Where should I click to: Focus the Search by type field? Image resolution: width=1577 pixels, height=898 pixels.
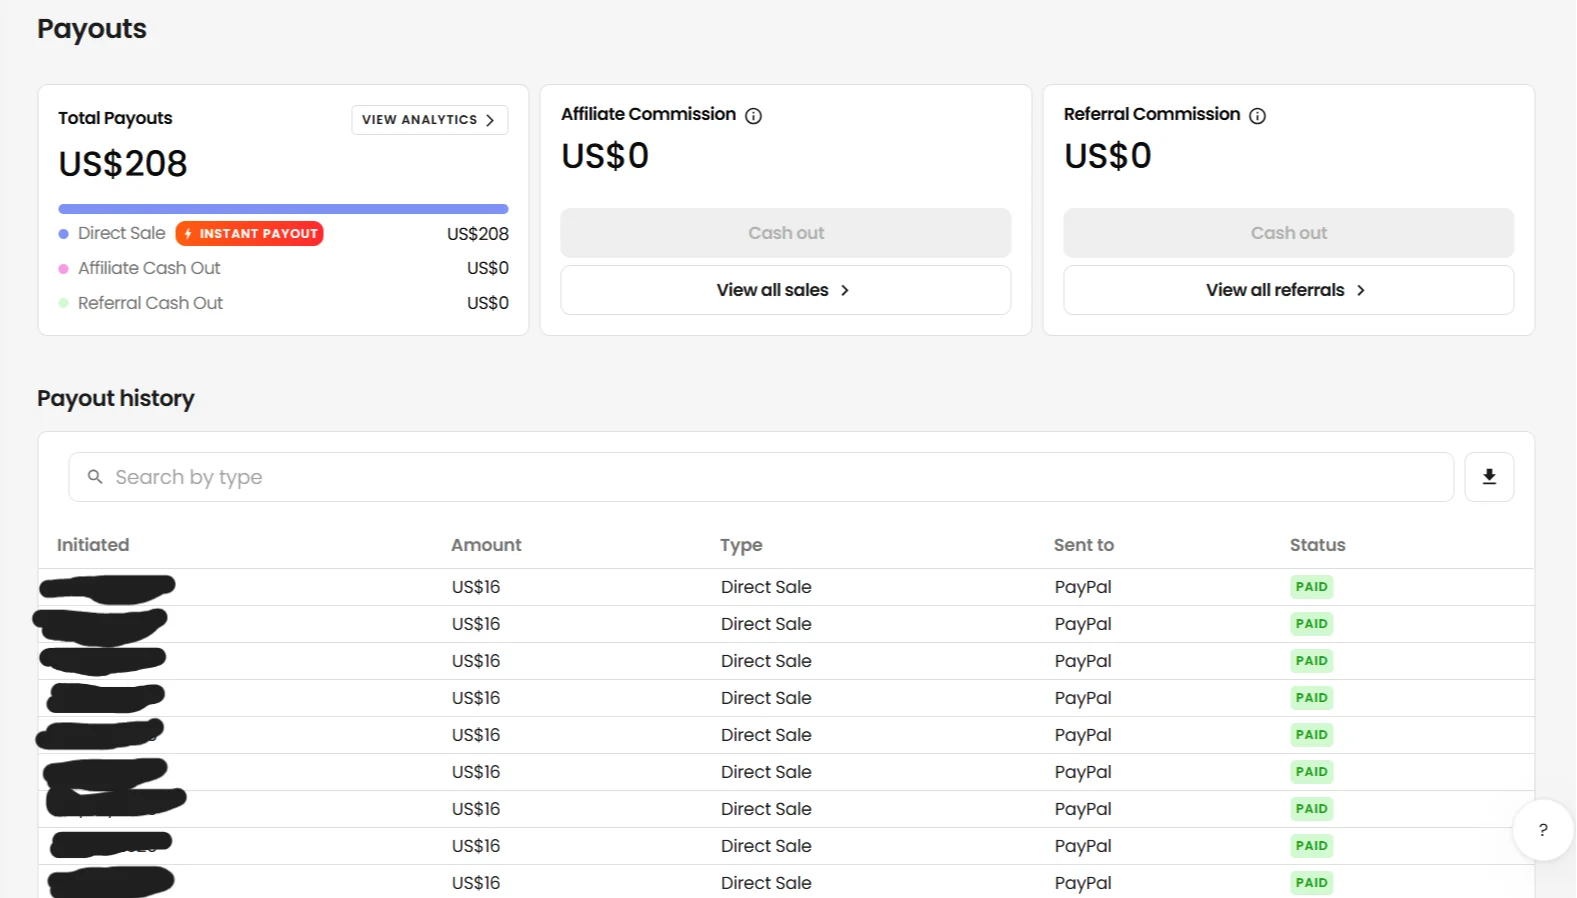(x=760, y=477)
